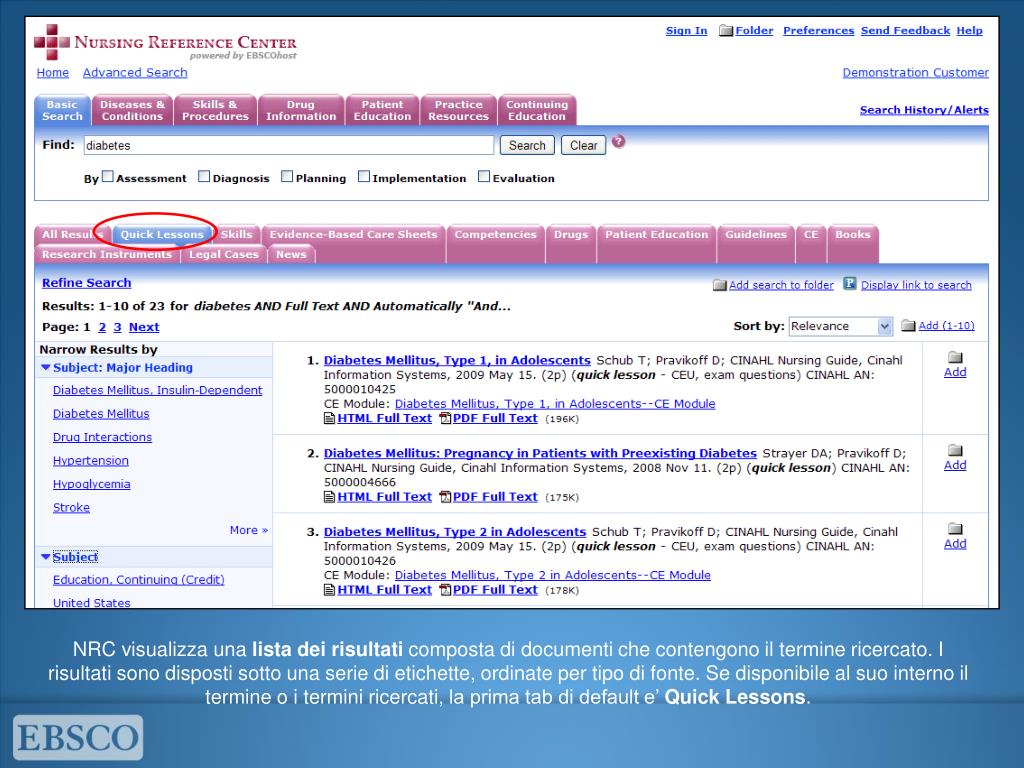
Task: Click the Help link
Action: [x=969, y=31]
